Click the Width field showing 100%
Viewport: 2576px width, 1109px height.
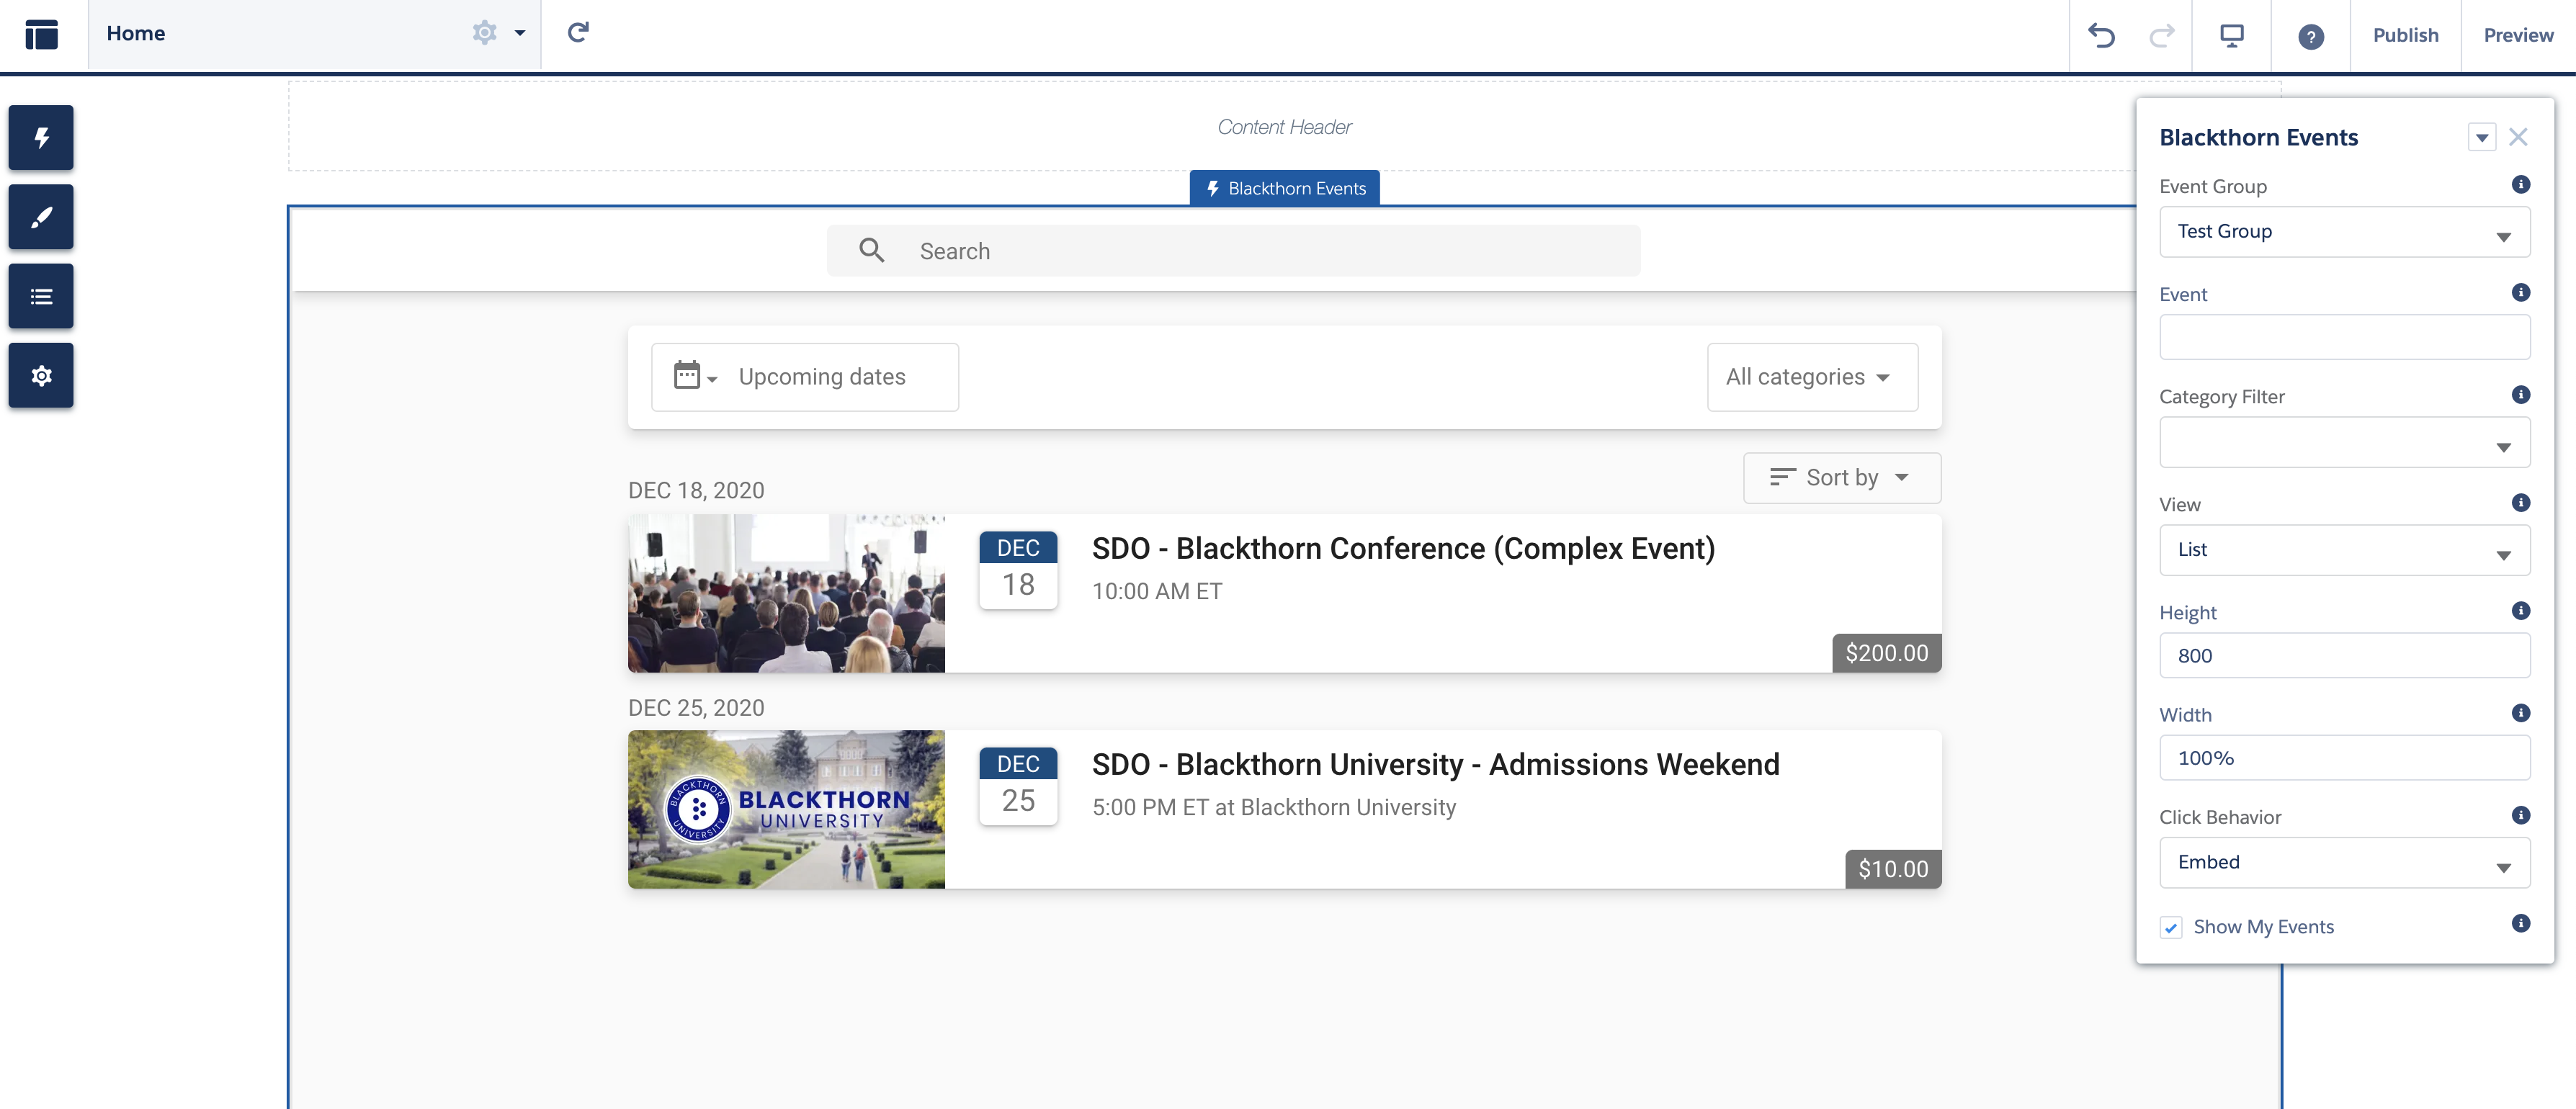(x=2344, y=757)
